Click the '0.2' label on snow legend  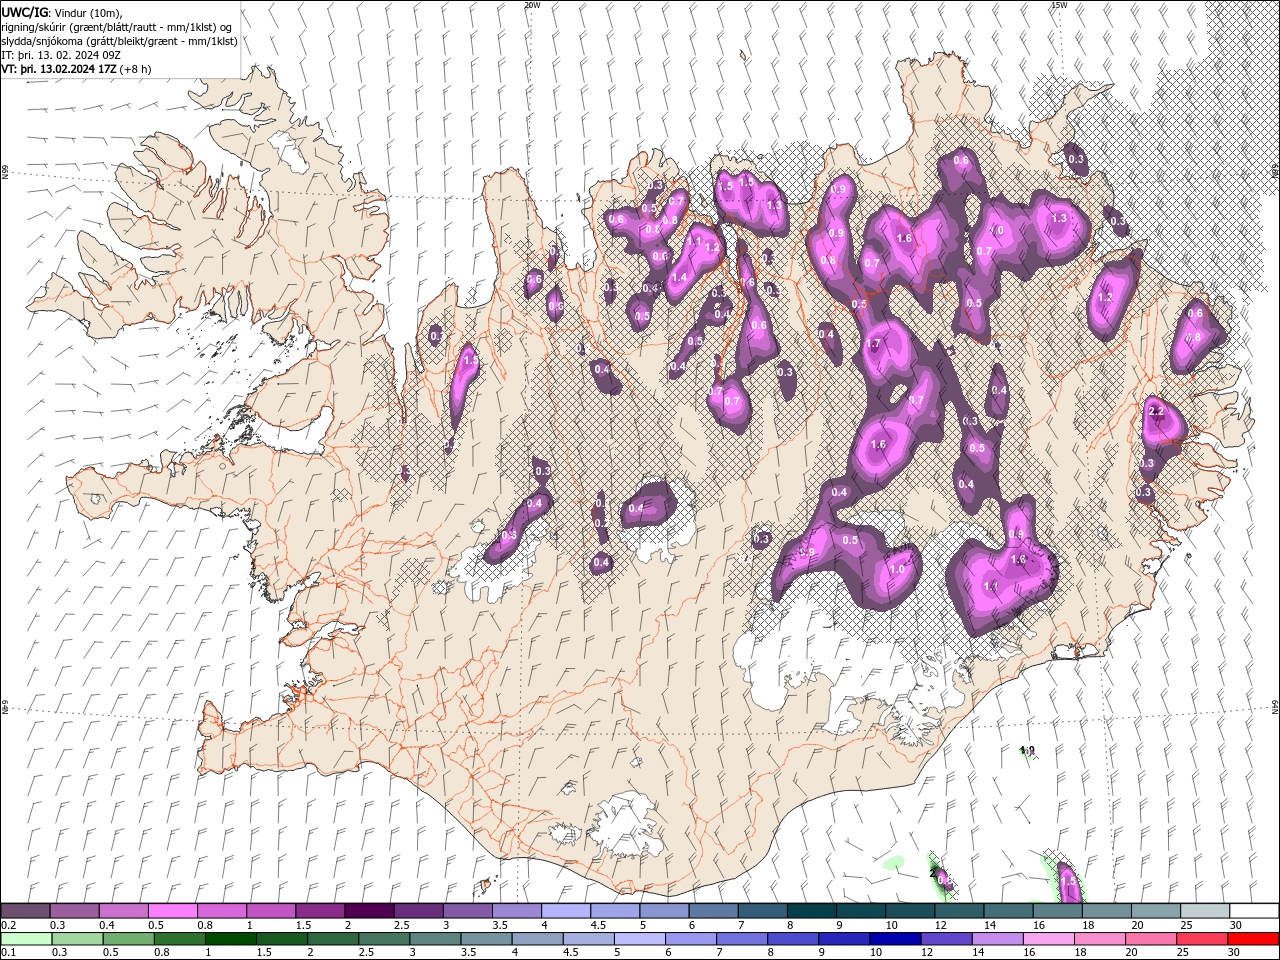pos(9,926)
